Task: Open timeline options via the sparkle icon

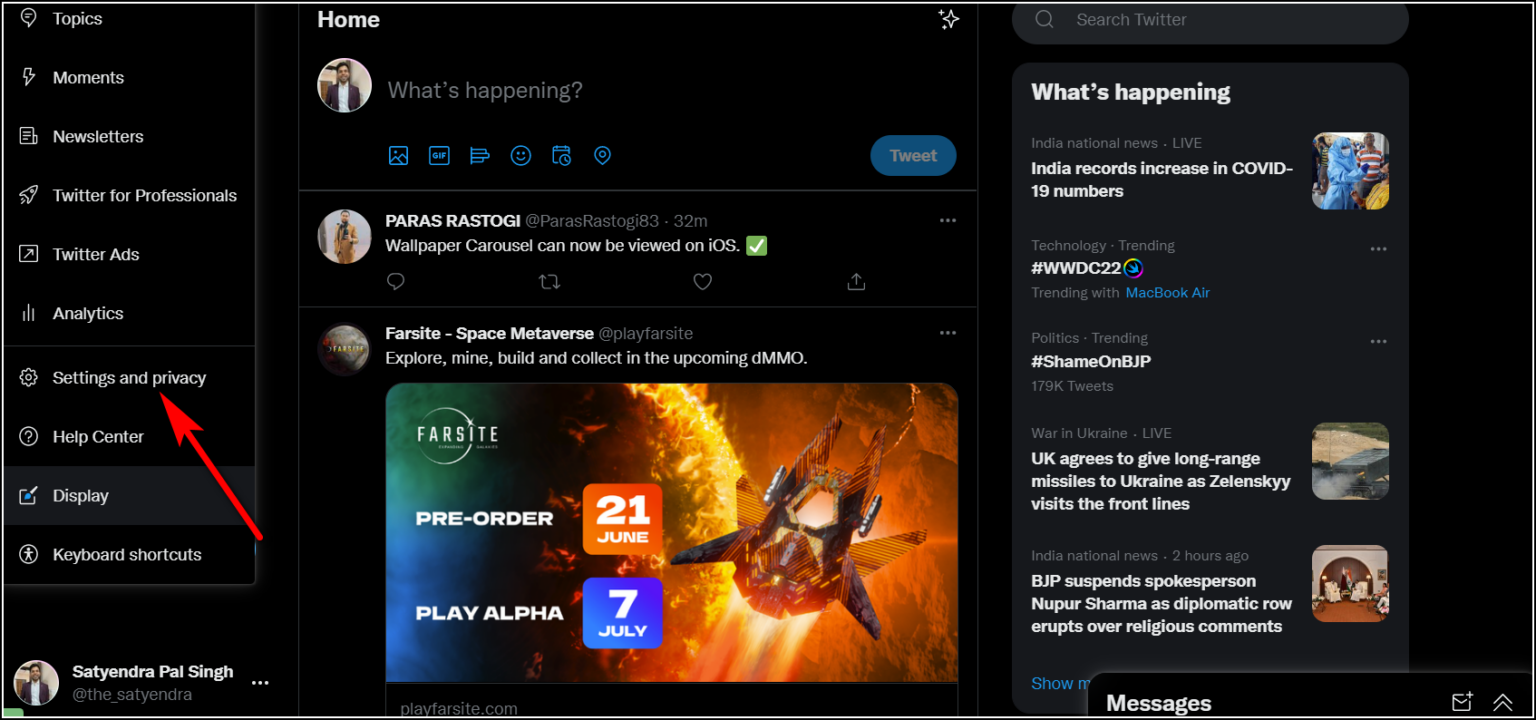Action: 948,19
